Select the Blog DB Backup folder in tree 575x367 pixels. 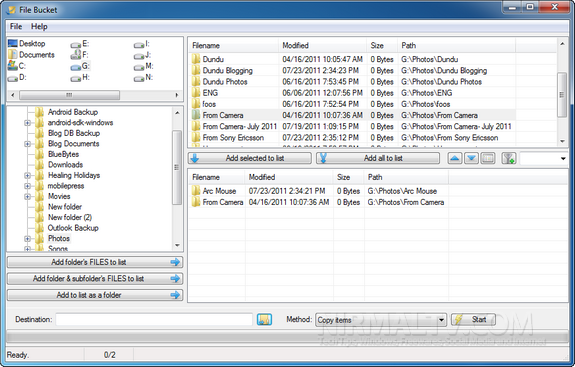click(x=74, y=133)
